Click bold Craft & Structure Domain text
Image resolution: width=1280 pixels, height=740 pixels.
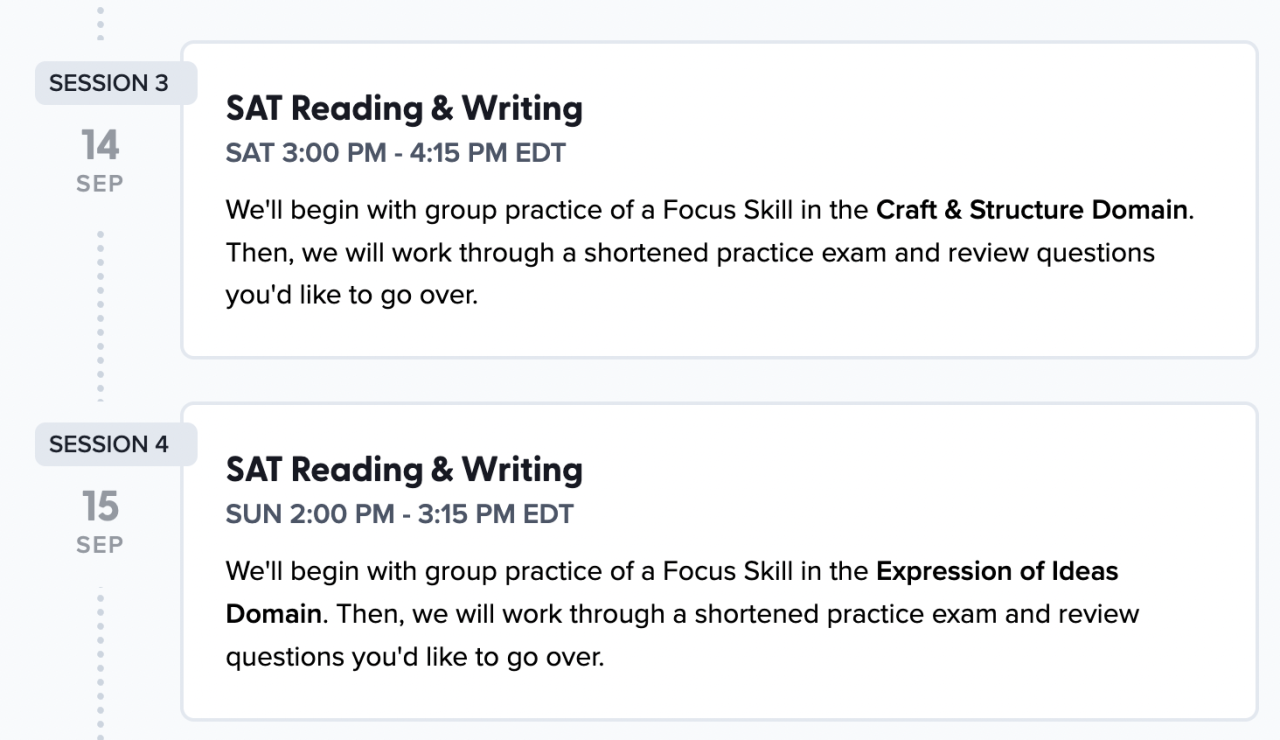coord(1034,211)
